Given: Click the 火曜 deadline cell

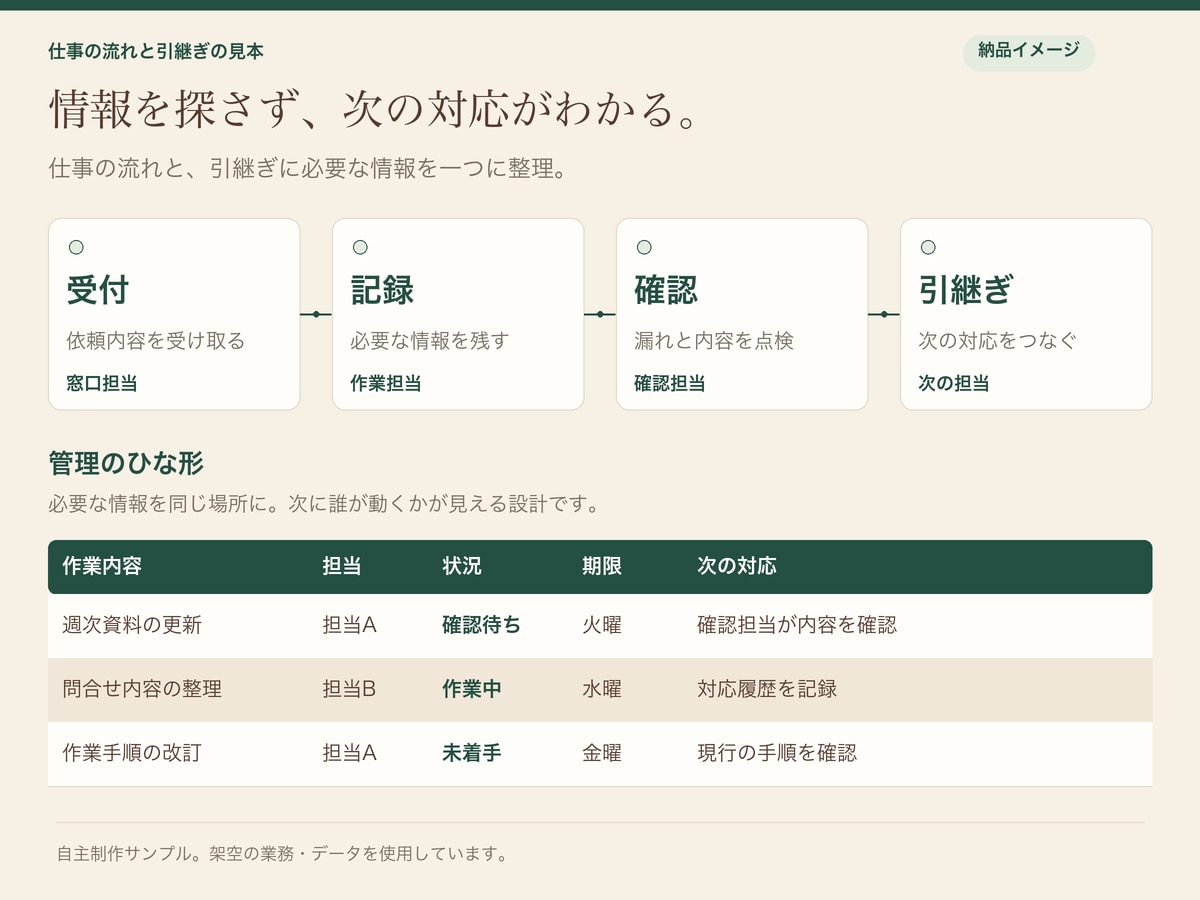Looking at the screenshot, I should 602,625.
